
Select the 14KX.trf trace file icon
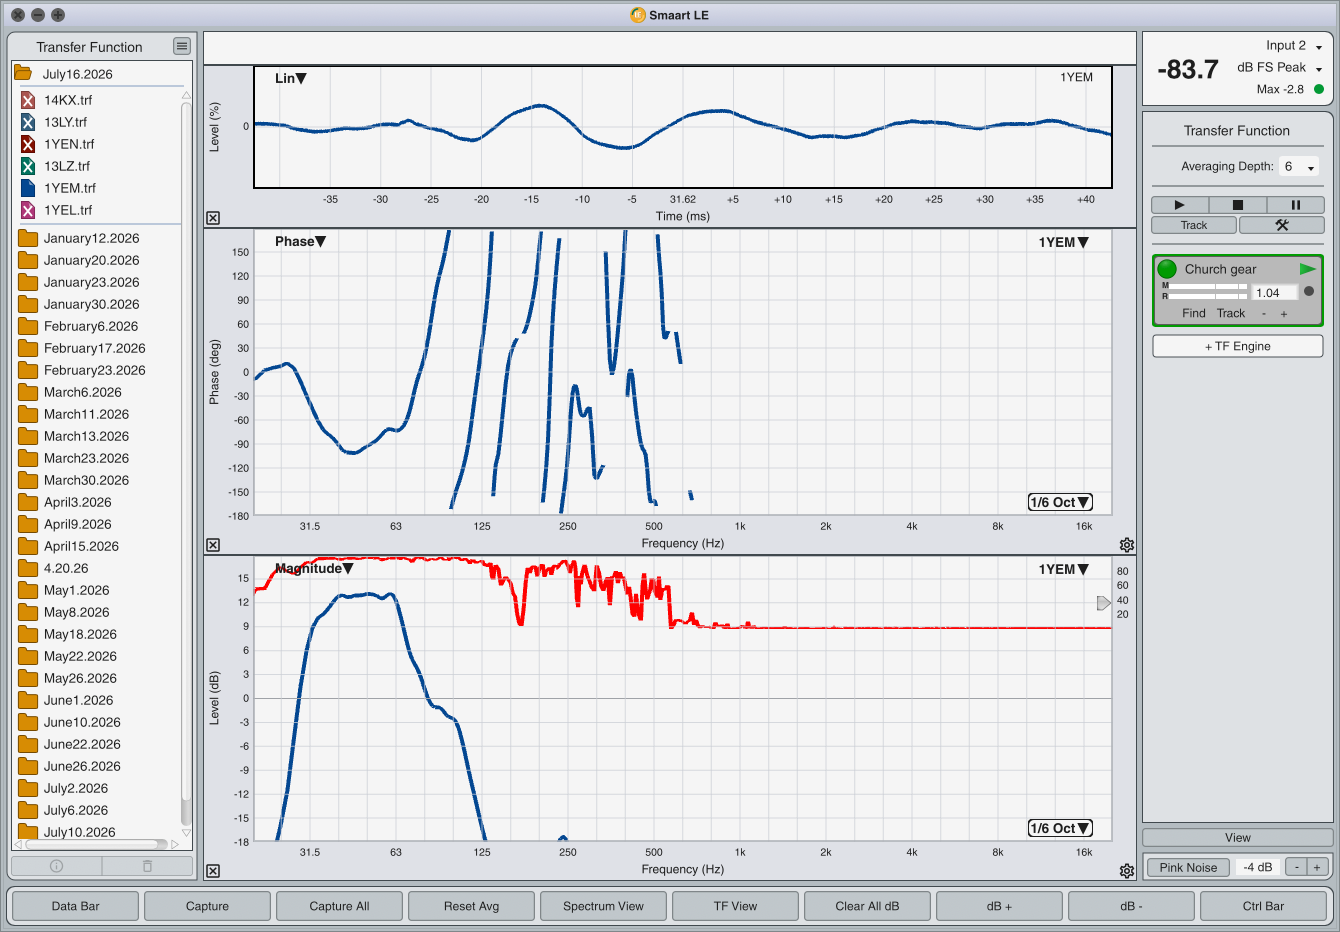coord(28,100)
